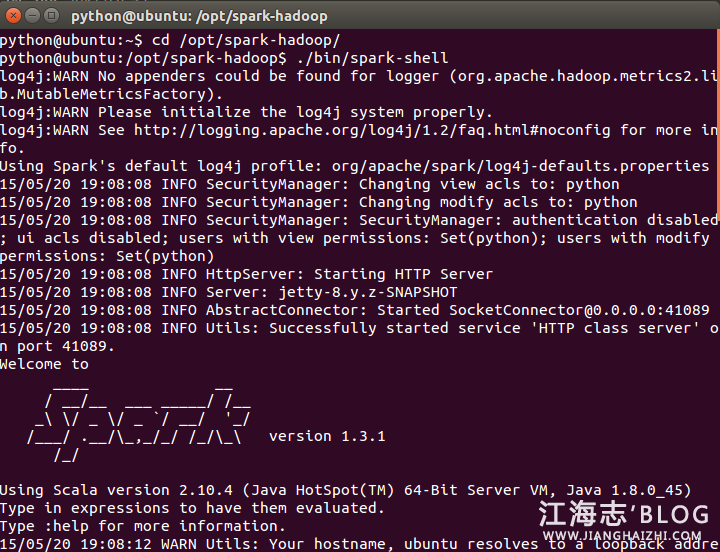
Task: Maximize the terminal window
Action: [x=49, y=16]
